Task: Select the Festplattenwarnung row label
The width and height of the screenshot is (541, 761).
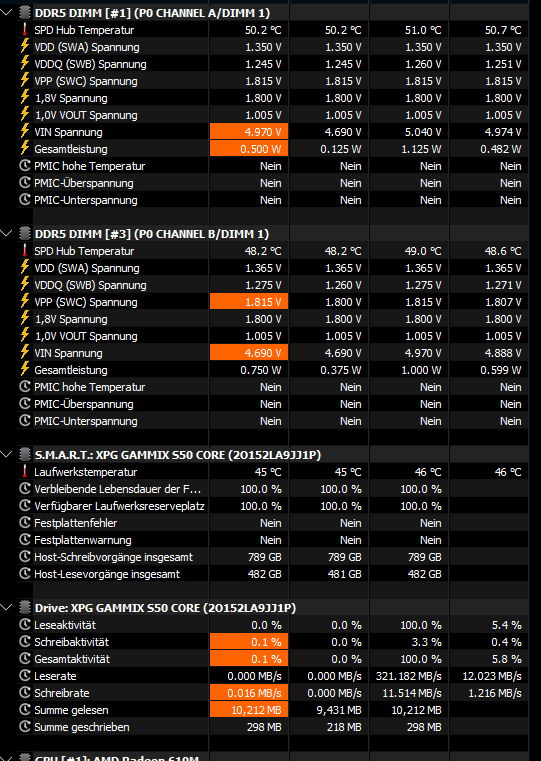Action: click(82, 540)
